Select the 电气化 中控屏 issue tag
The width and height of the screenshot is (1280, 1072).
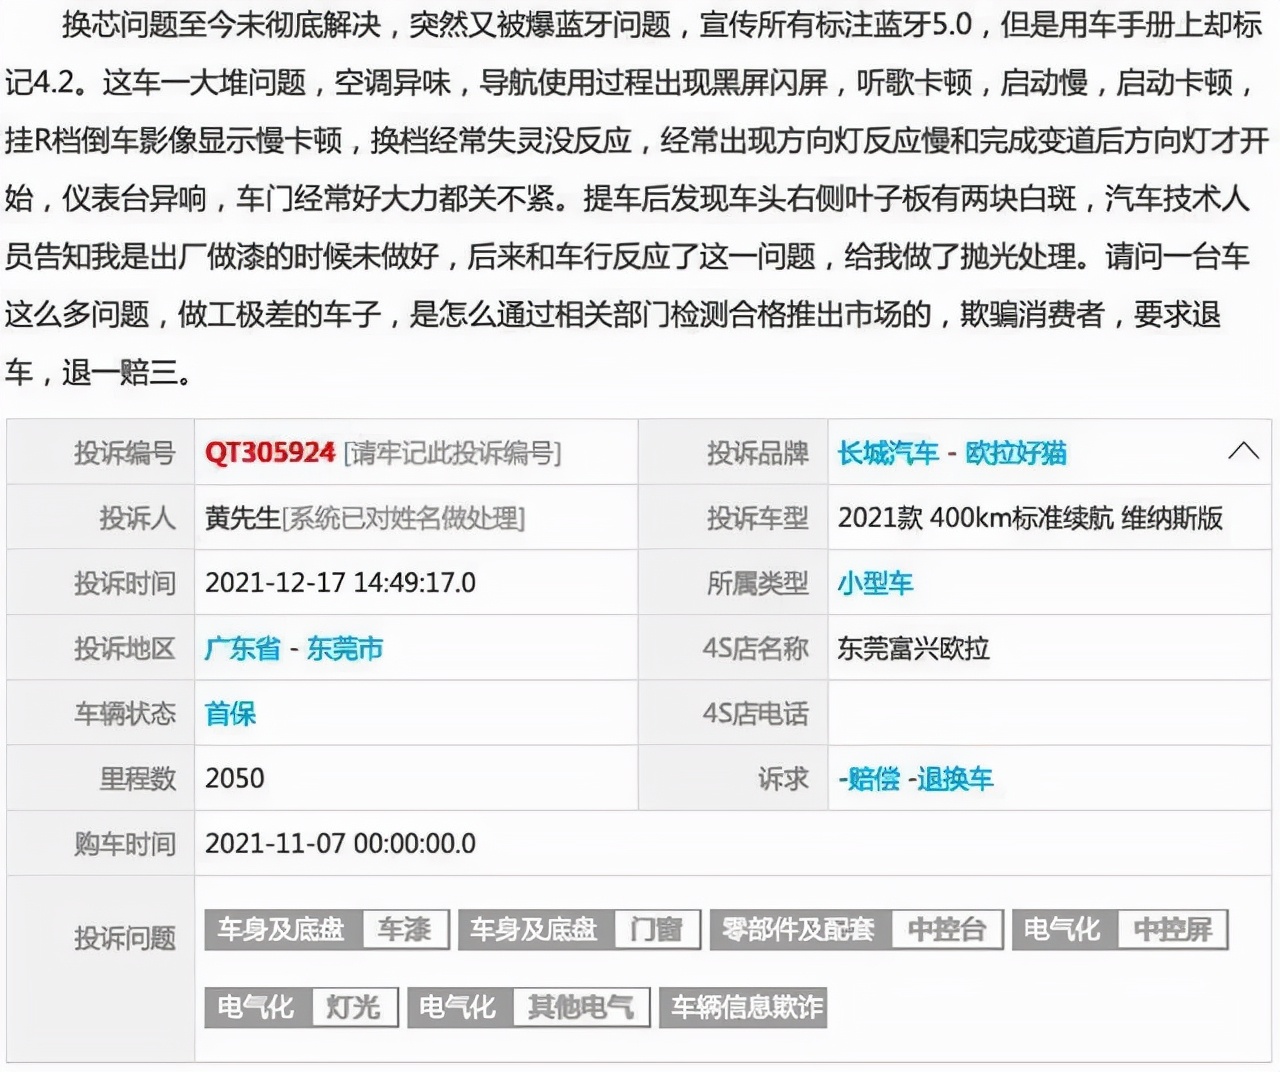(x=1120, y=929)
